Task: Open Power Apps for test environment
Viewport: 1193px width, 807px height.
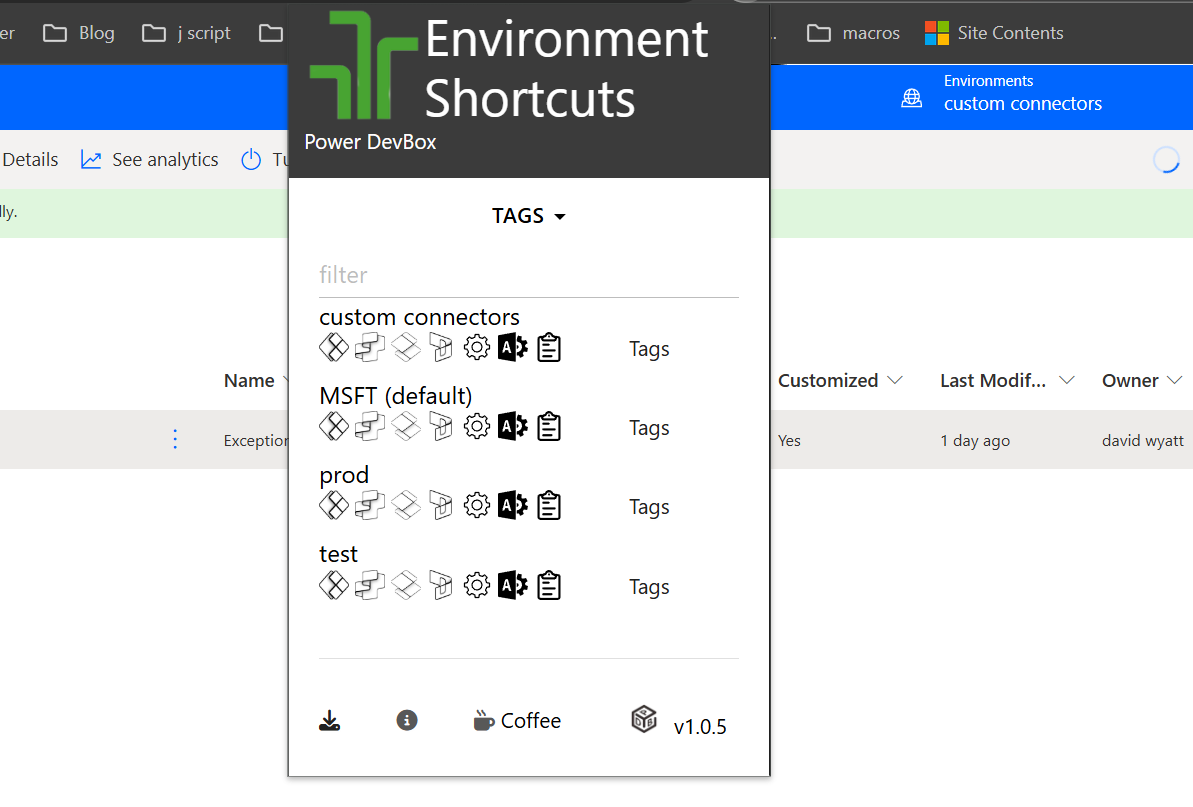Action: (x=333, y=586)
